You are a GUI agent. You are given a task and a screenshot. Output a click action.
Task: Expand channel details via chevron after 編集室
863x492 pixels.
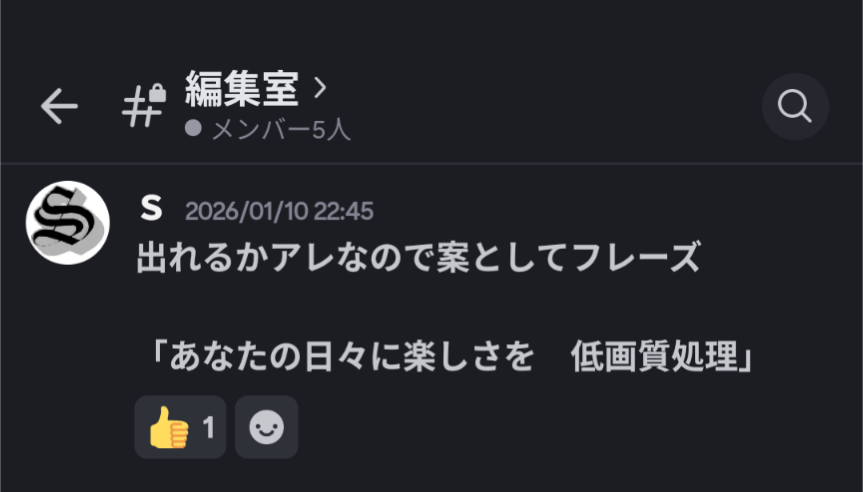320,88
